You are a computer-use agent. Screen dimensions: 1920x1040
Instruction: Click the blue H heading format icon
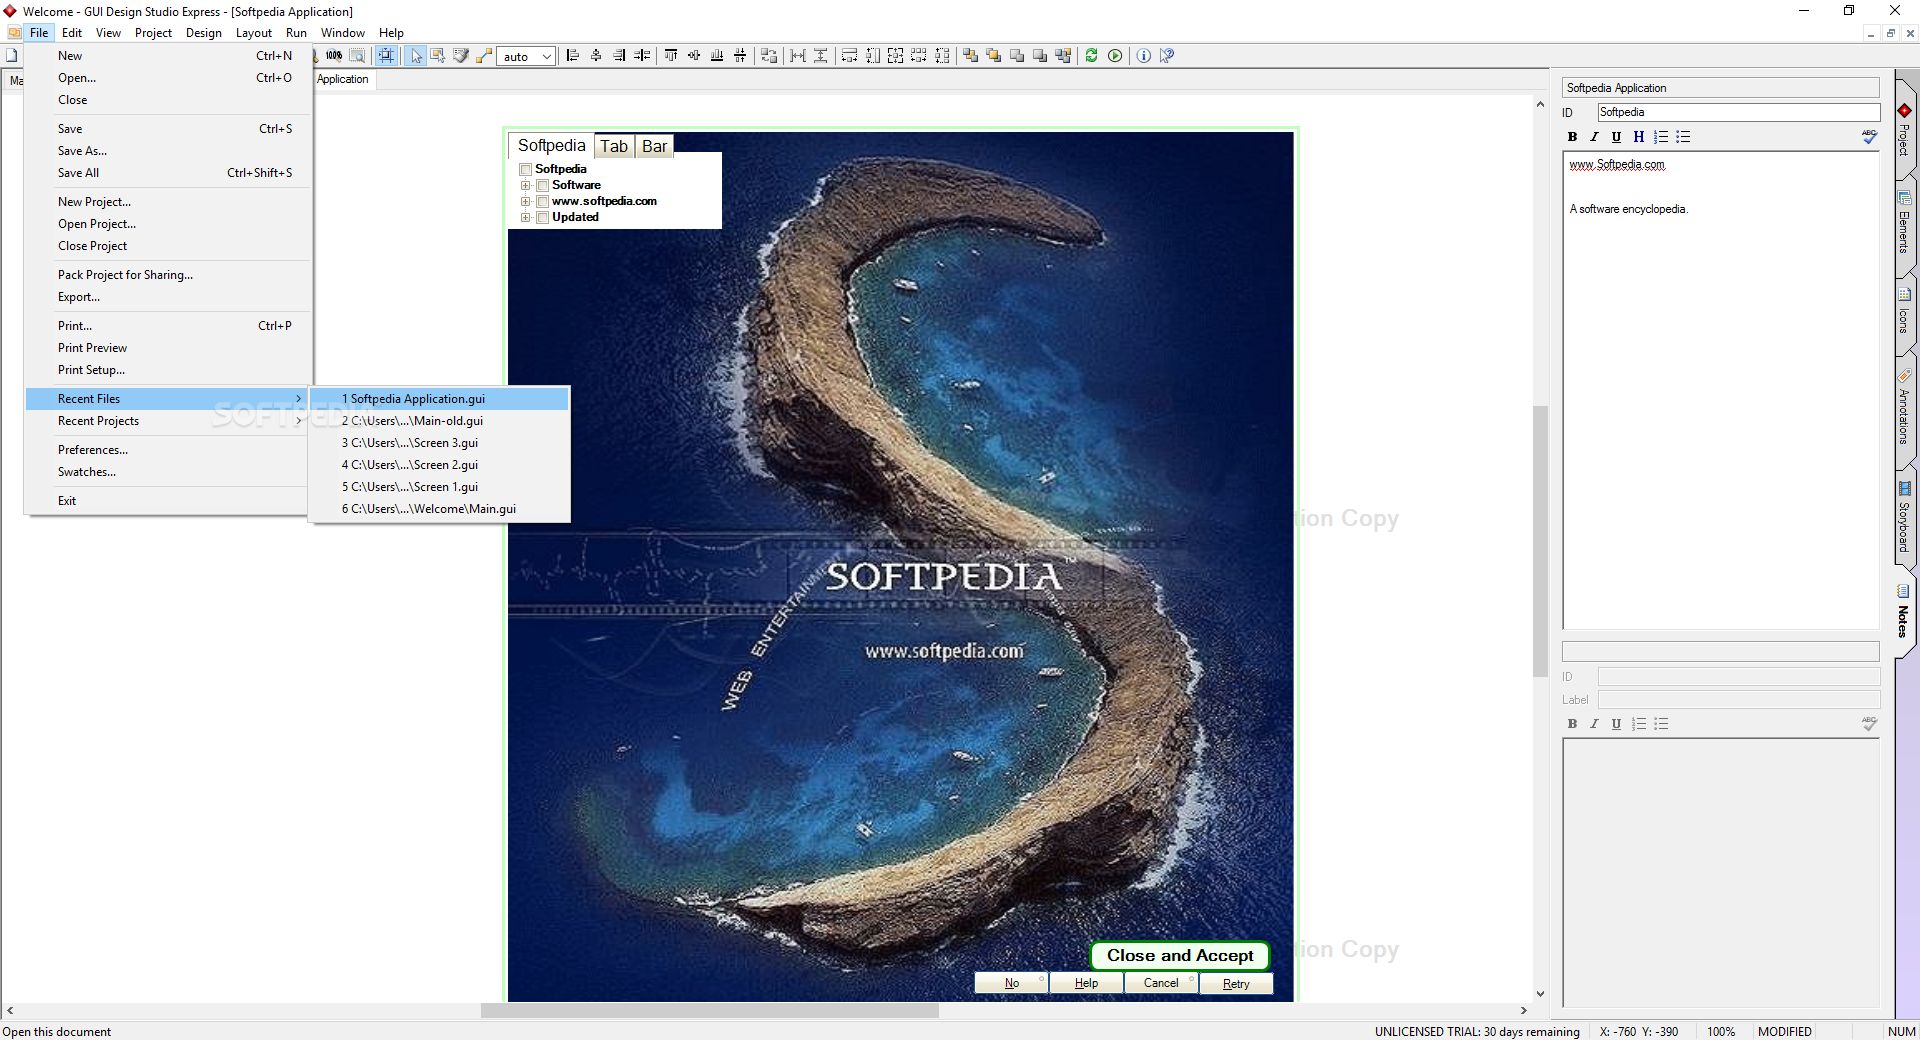coord(1638,137)
